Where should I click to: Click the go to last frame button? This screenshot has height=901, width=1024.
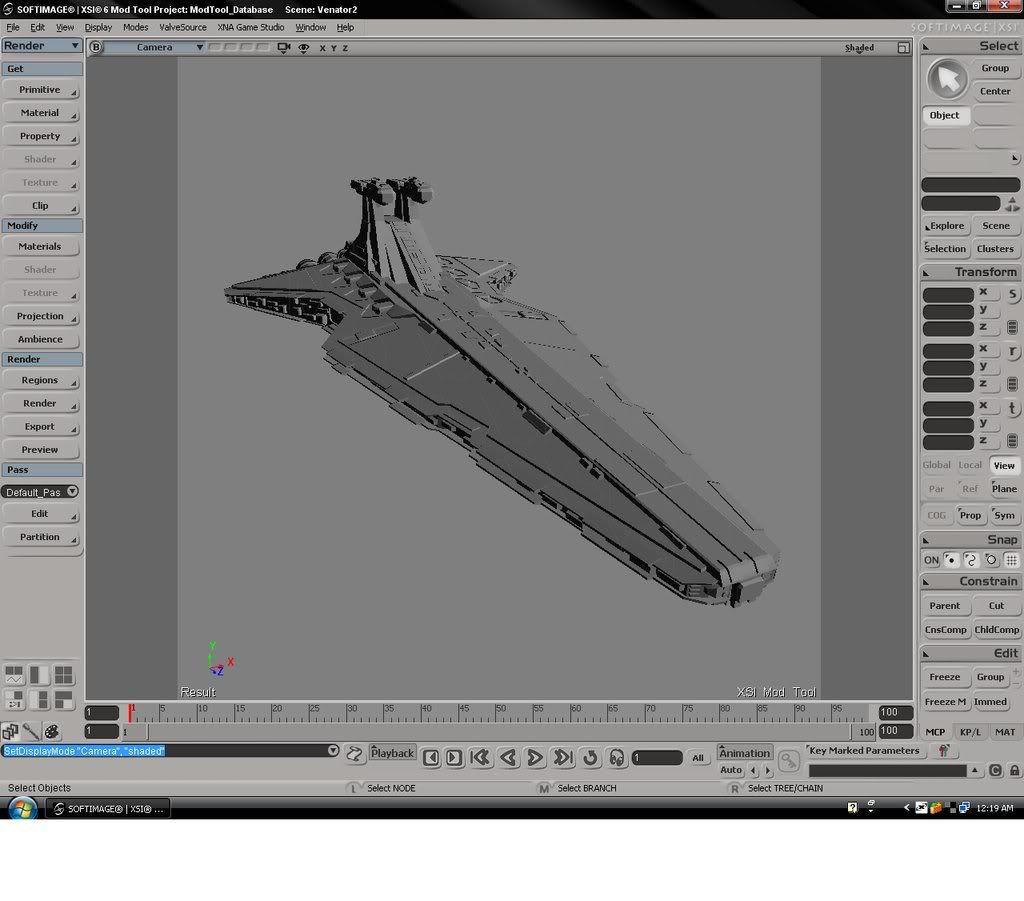coord(562,757)
